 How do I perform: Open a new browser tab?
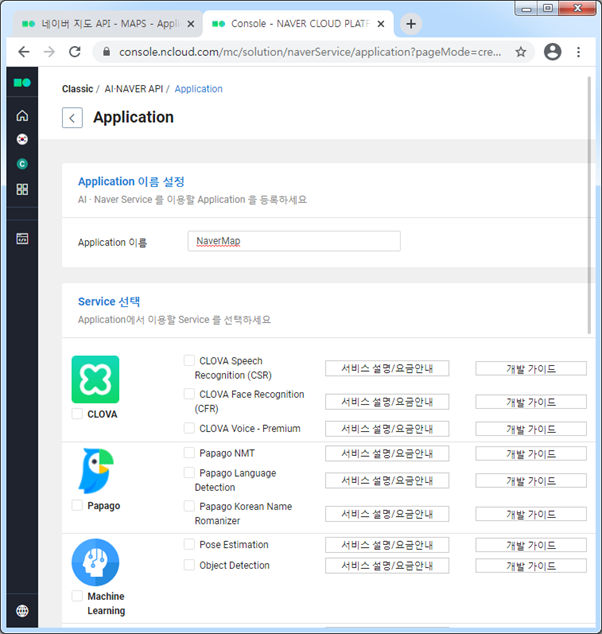click(x=411, y=24)
